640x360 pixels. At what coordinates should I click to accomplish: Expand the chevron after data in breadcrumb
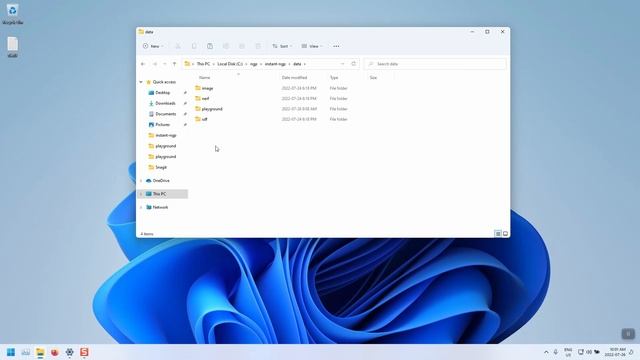point(305,64)
